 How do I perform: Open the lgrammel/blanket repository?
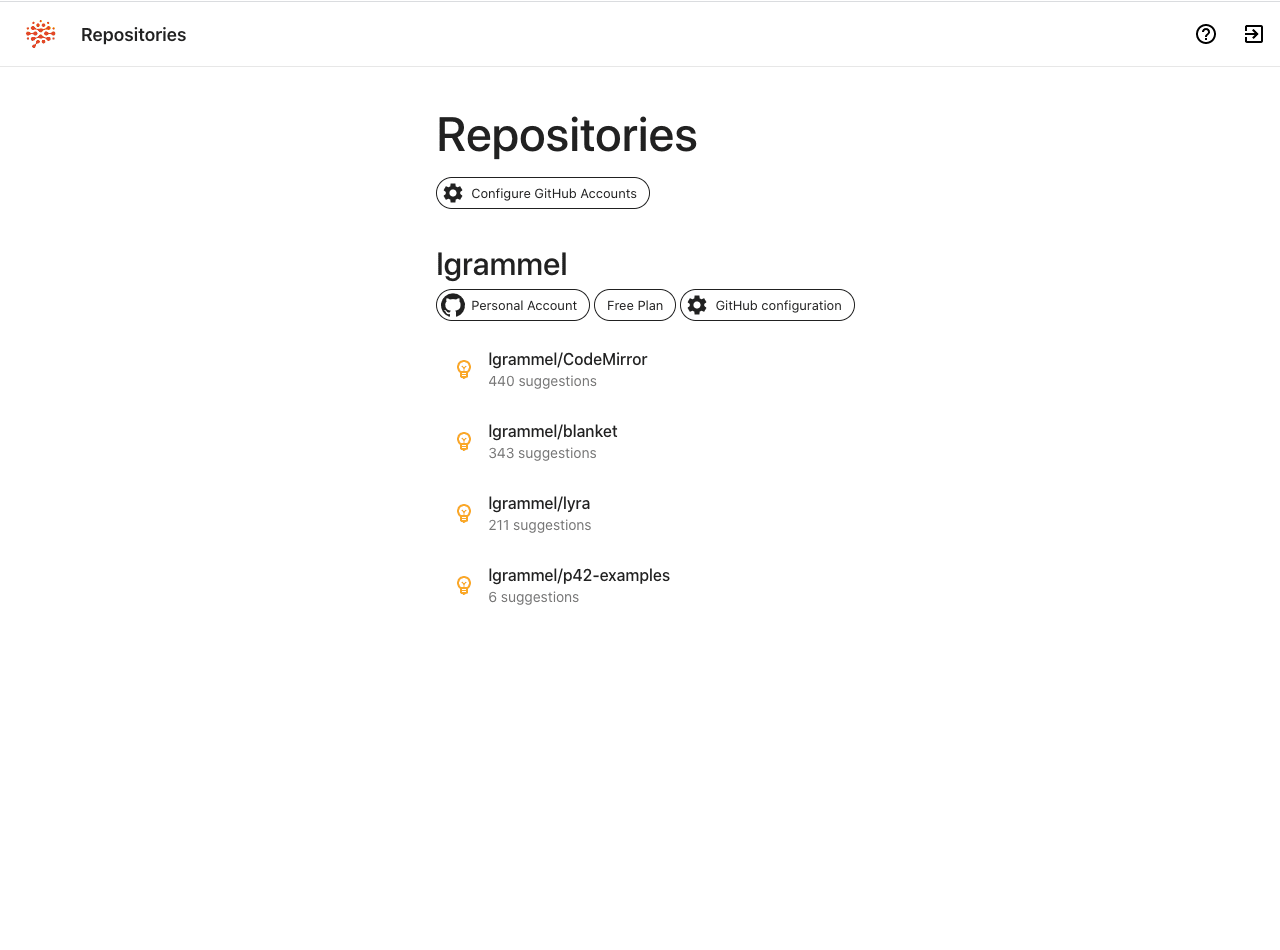[553, 431]
